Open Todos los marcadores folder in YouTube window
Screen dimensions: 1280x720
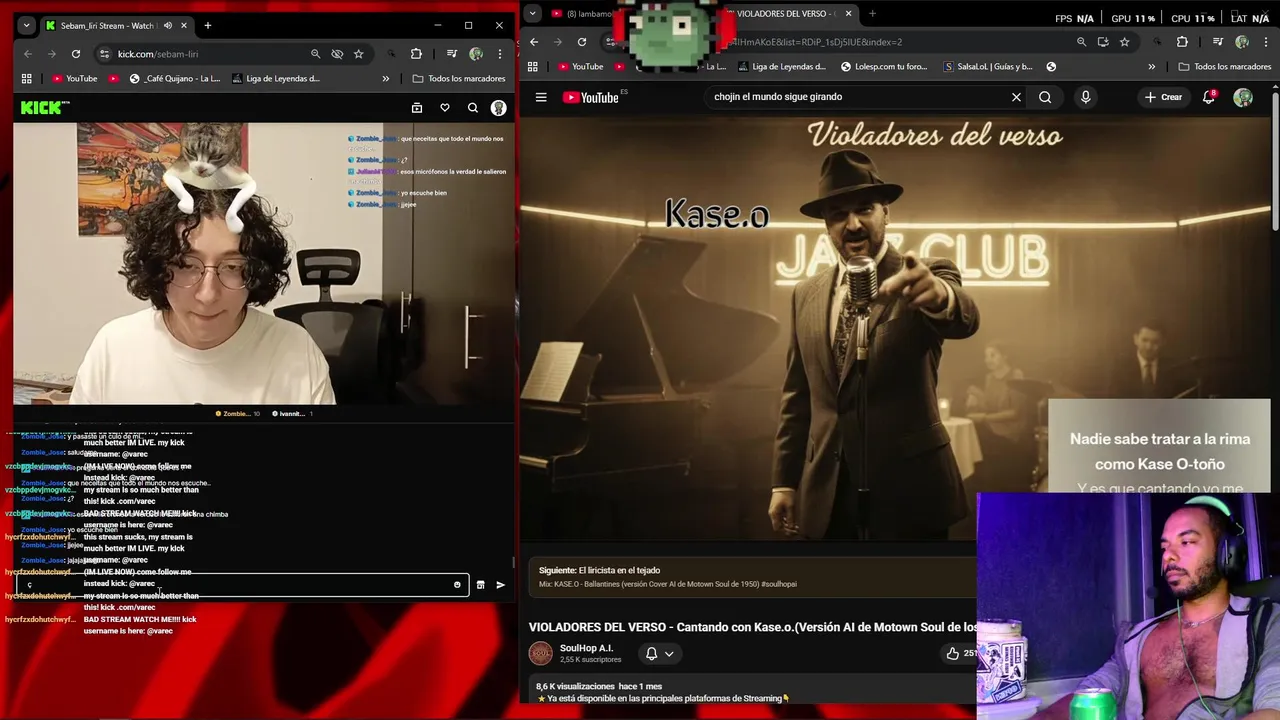pyautogui.click(x=1225, y=67)
